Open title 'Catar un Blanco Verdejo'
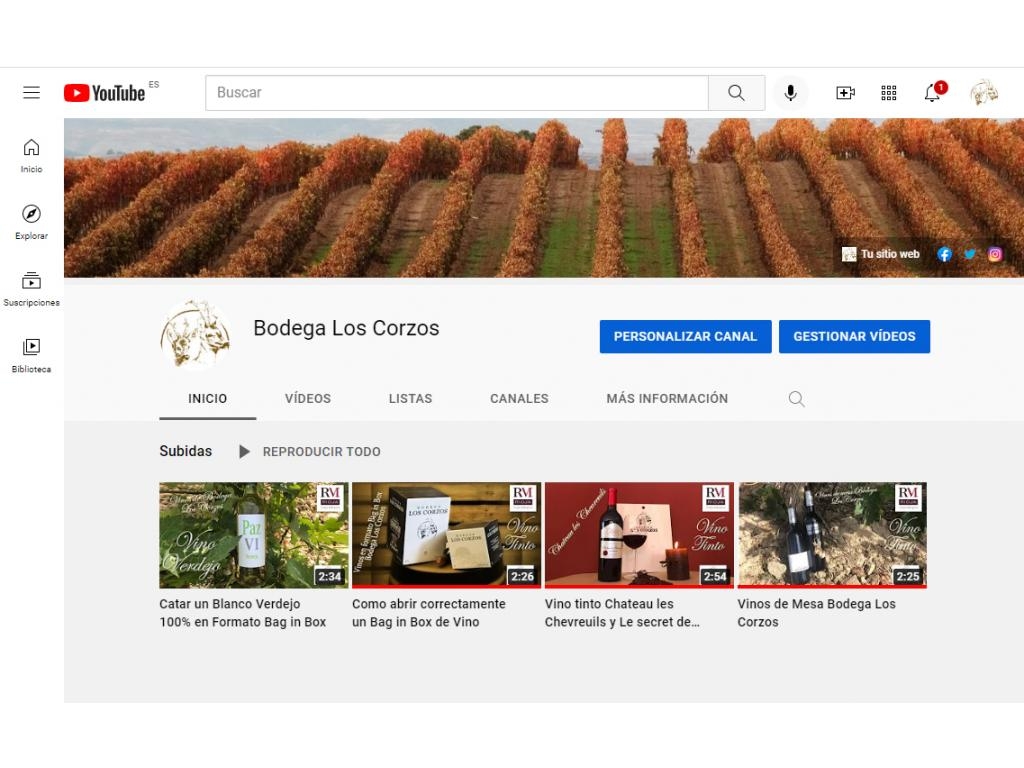 click(x=242, y=613)
